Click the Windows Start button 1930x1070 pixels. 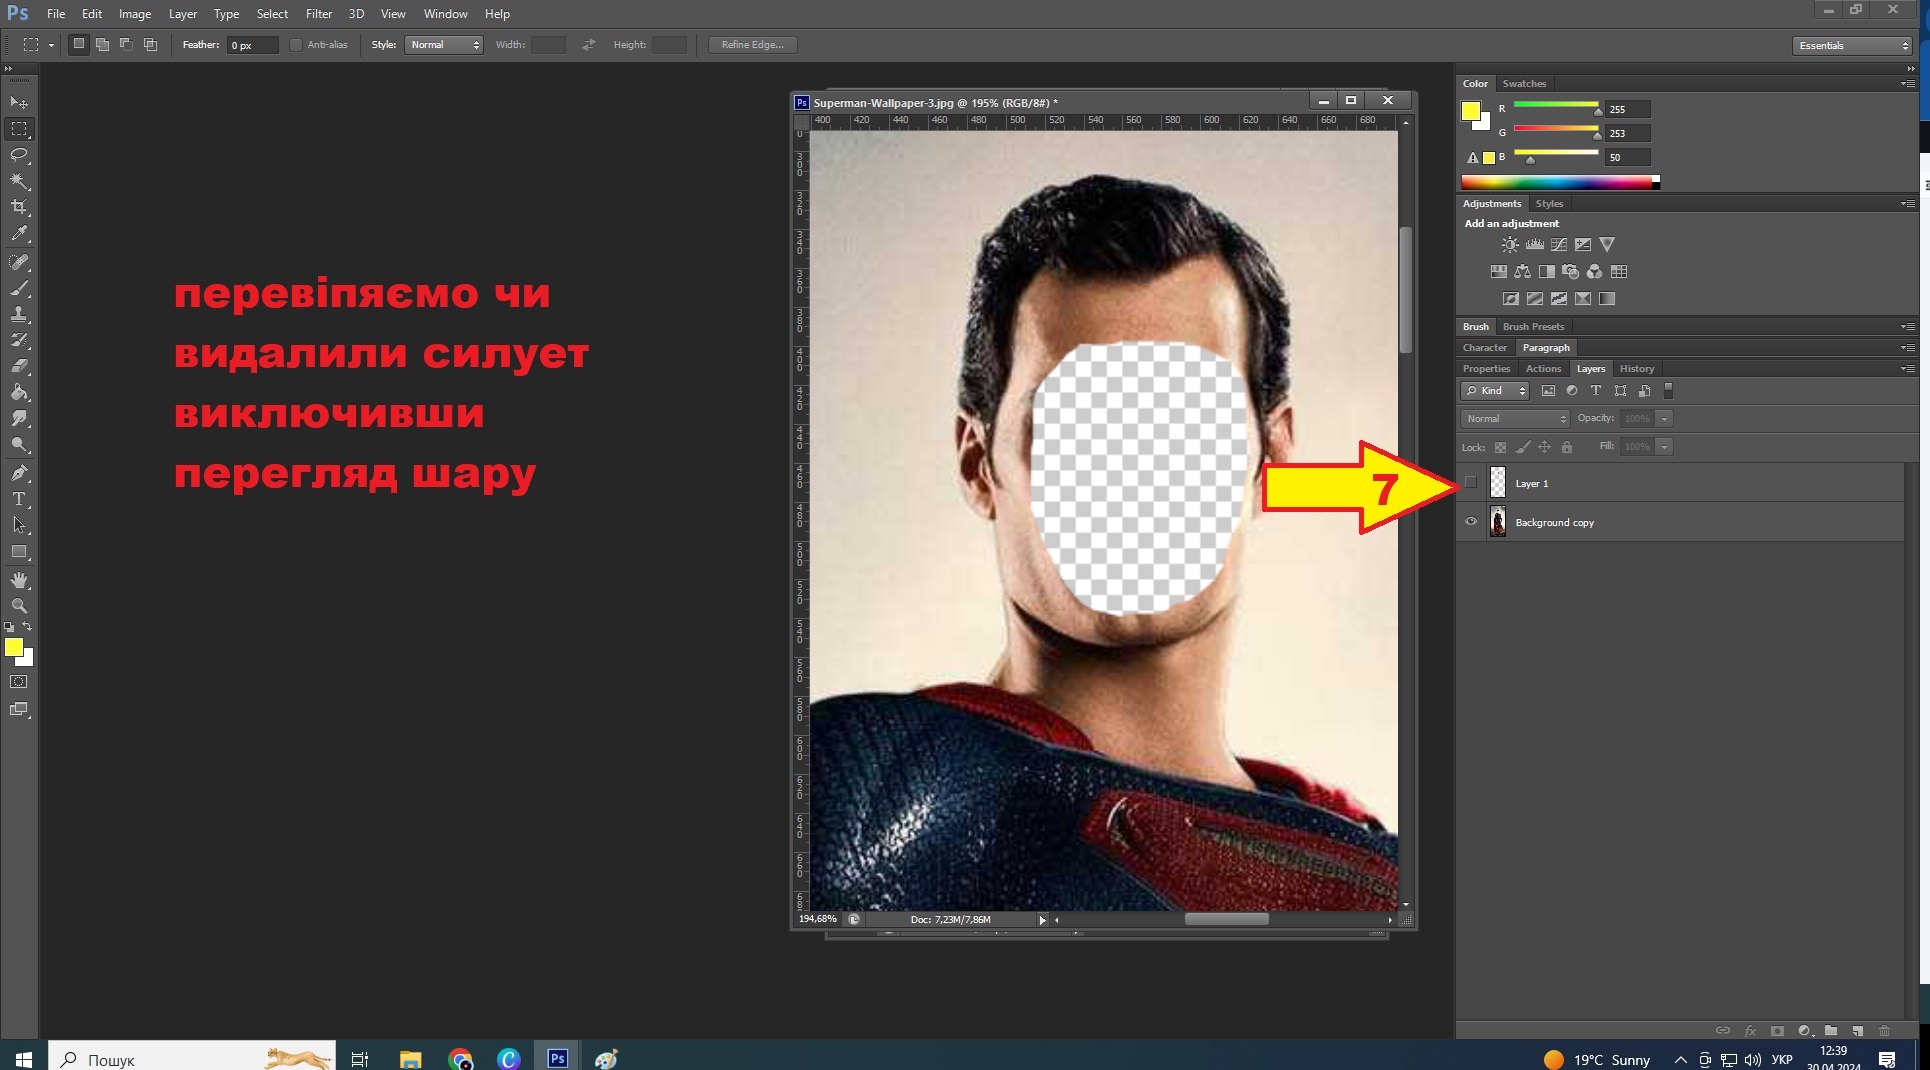coord(24,1058)
